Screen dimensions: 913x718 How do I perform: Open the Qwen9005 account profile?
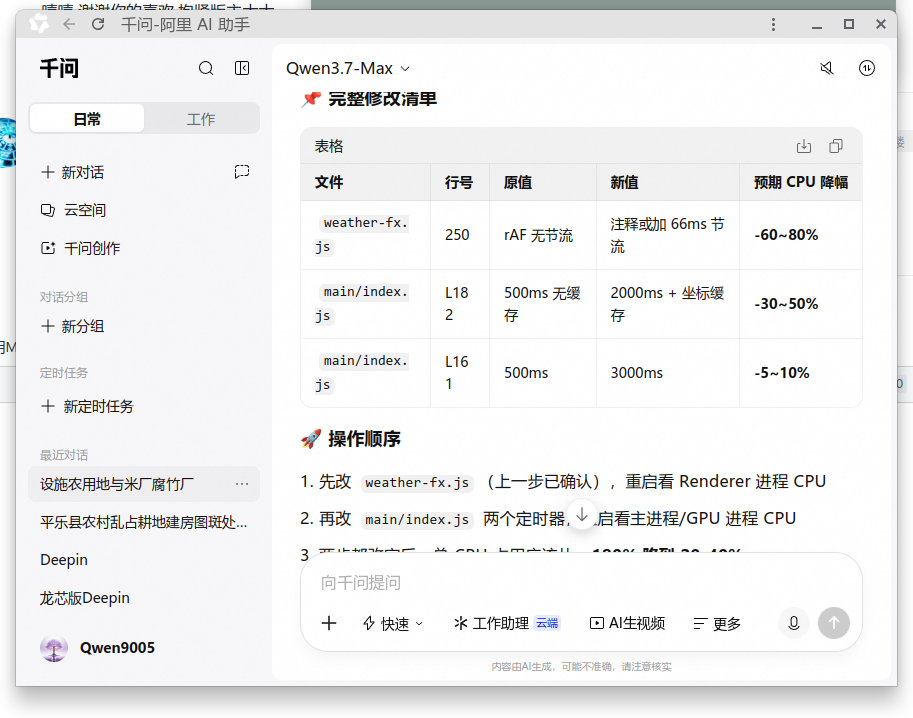point(97,648)
